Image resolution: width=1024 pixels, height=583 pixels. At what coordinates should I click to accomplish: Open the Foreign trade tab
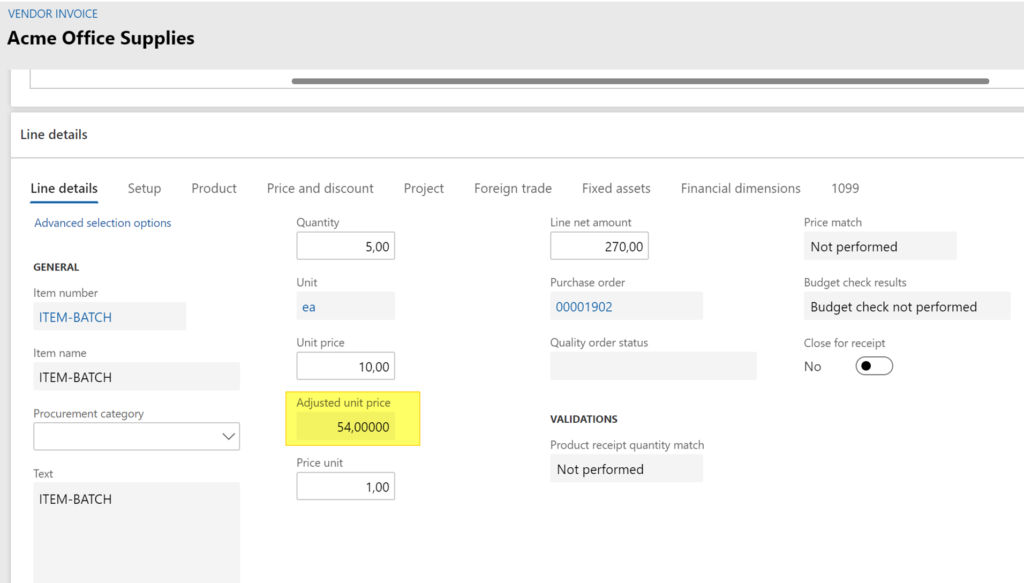coord(512,188)
